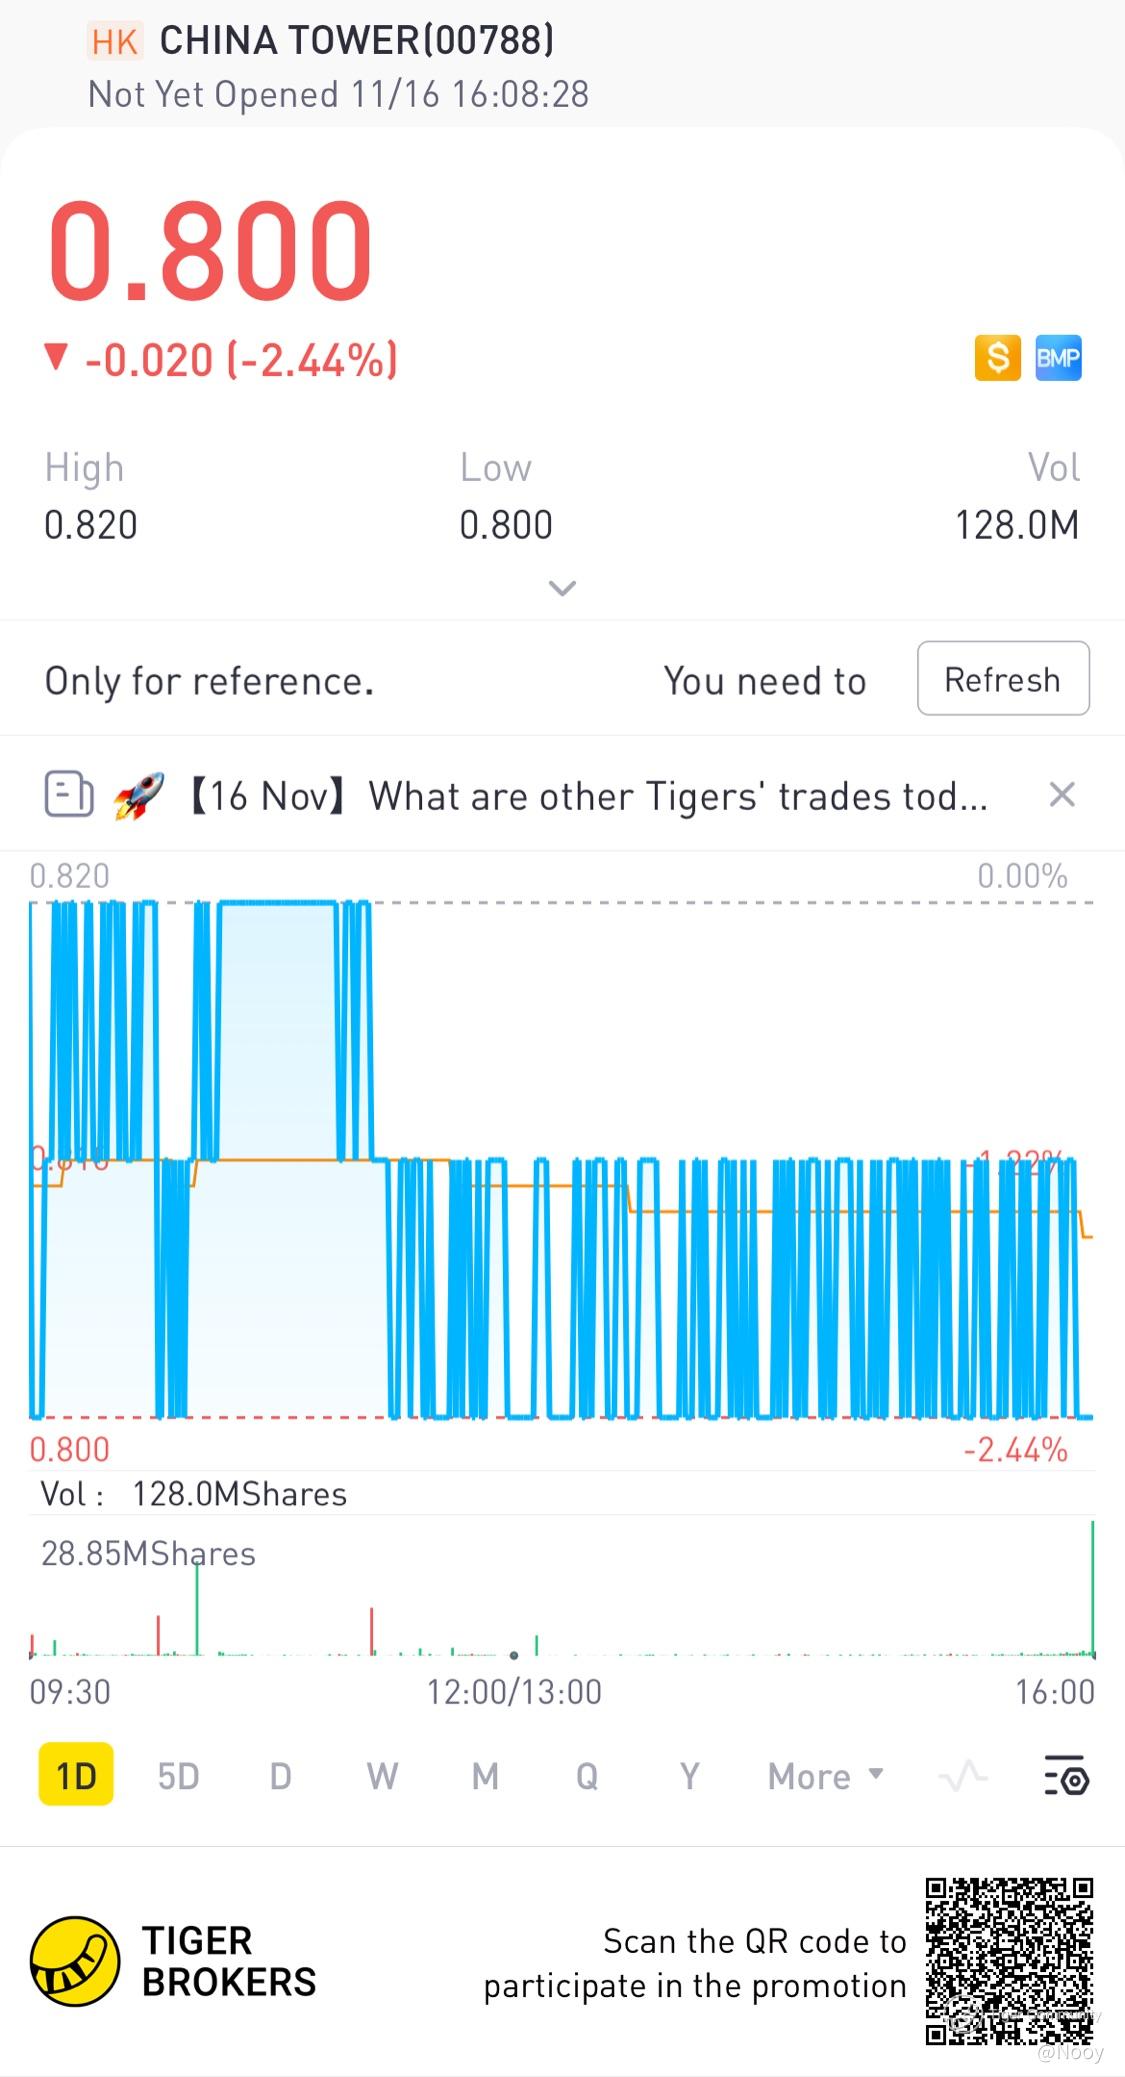Open the 16 Nov Tigers' trades link
Image resolution: width=1125 pixels, height=2077 pixels.
point(590,797)
